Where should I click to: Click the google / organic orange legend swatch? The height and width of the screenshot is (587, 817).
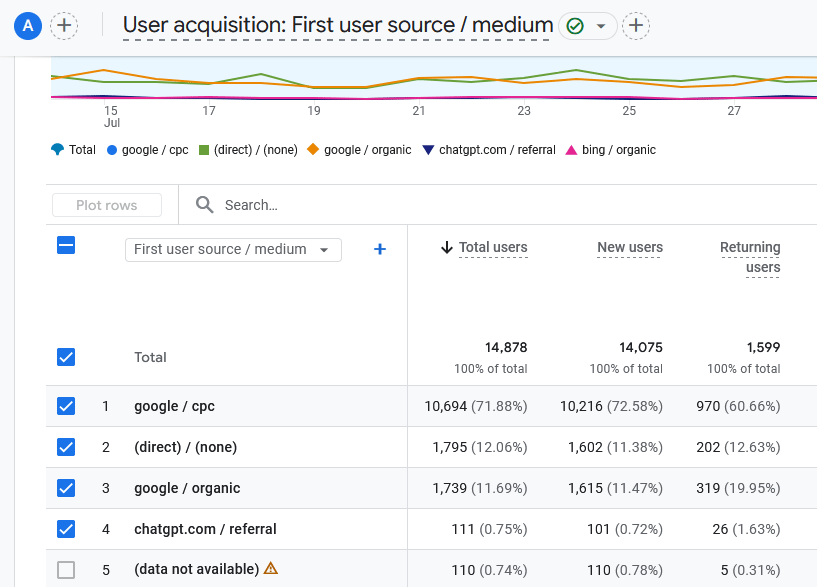click(x=313, y=150)
